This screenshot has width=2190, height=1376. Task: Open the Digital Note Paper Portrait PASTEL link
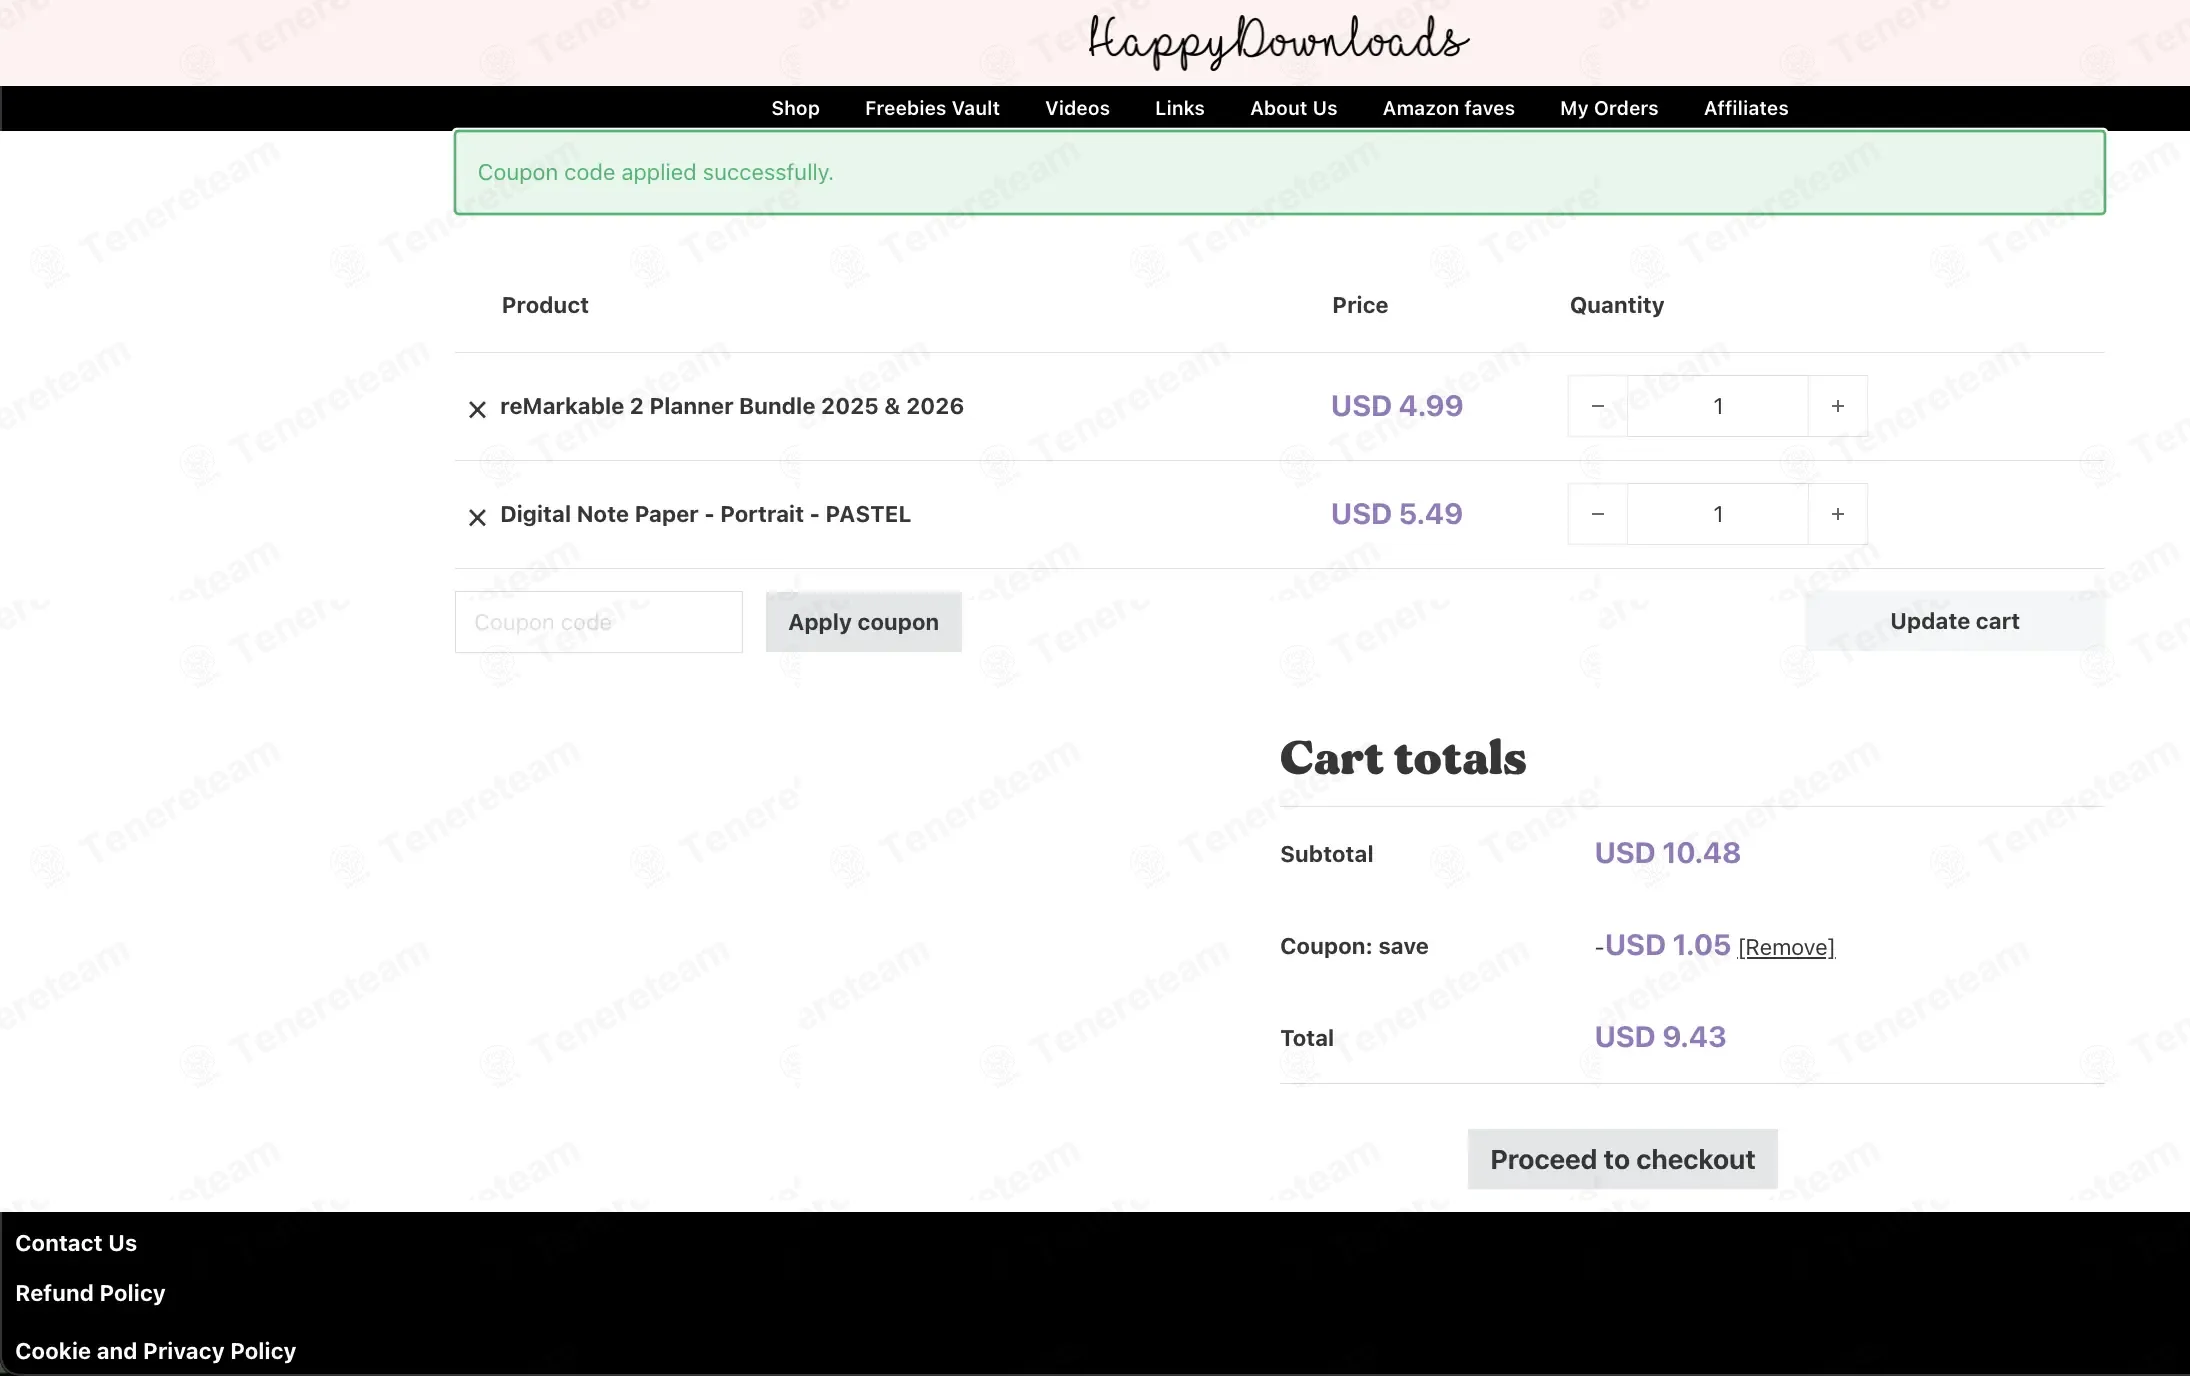coord(705,514)
